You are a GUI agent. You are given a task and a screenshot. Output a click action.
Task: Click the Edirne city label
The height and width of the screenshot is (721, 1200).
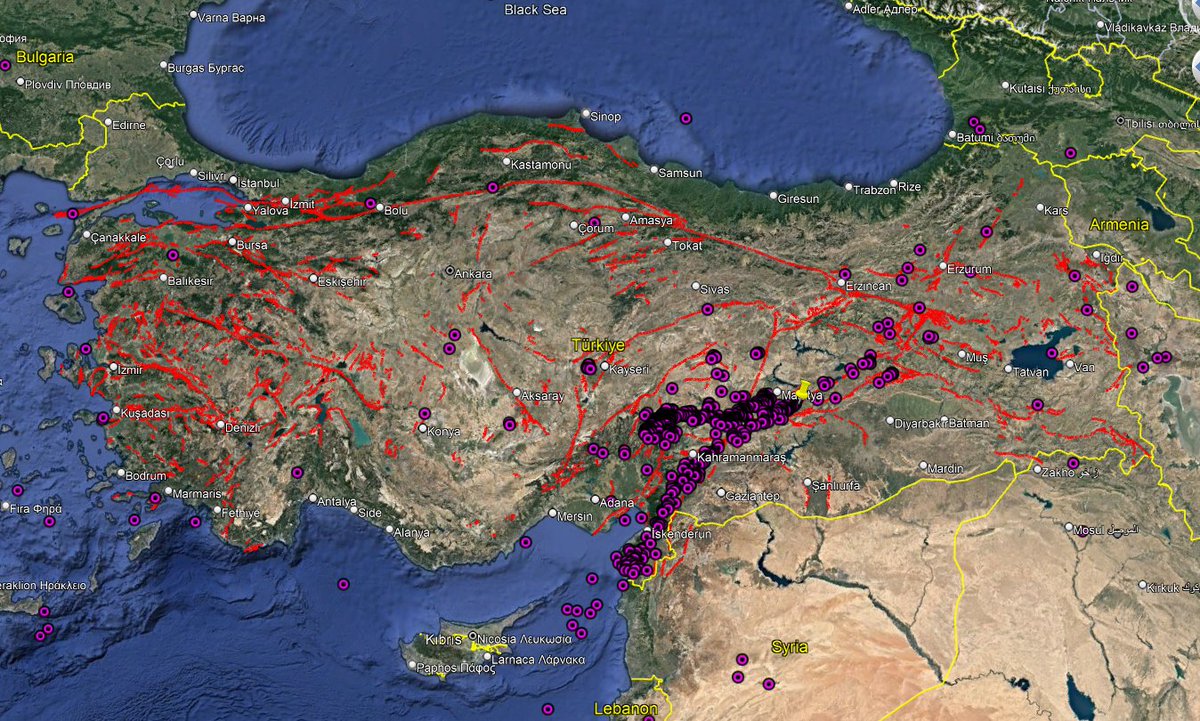(x=128, y=125)
